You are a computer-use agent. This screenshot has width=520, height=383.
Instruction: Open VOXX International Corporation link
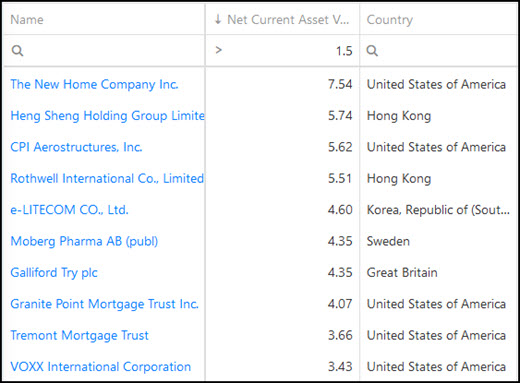pyautogui.click(x=101, y=366)
